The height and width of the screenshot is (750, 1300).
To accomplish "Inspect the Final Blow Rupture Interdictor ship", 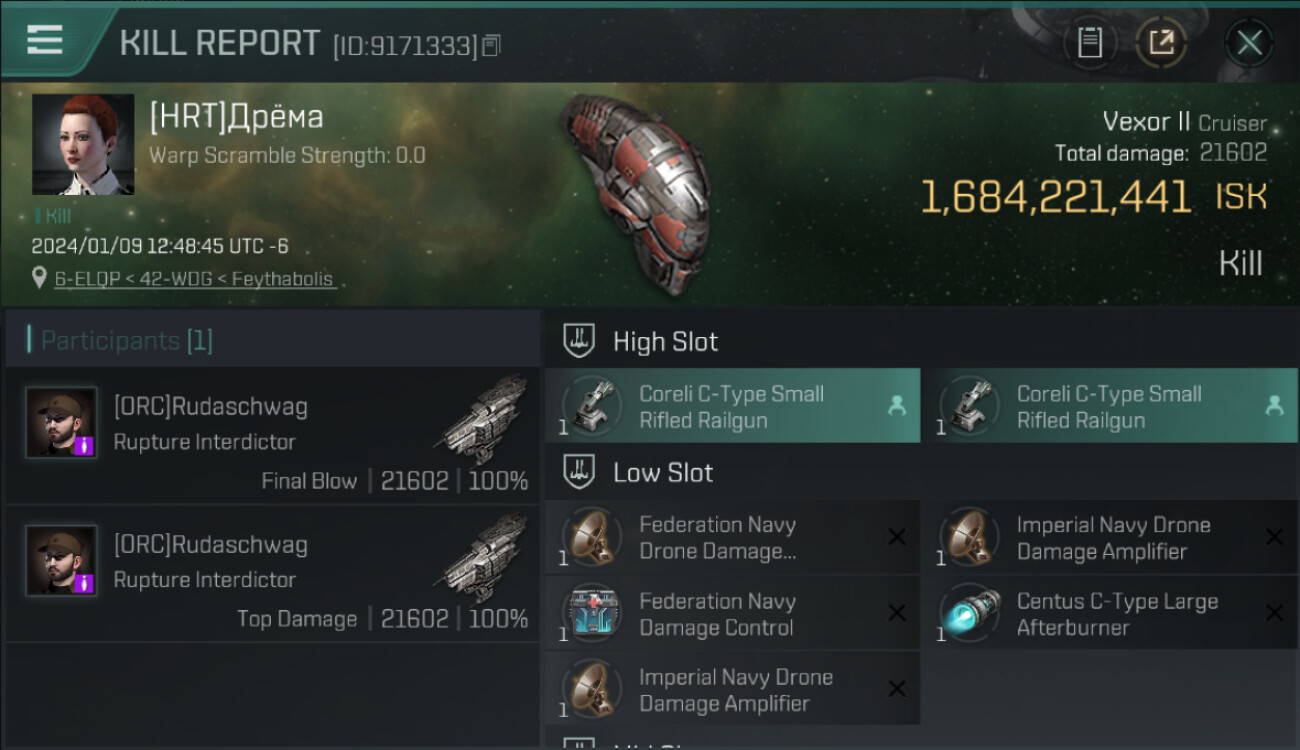I will click(x=483, y=419).
